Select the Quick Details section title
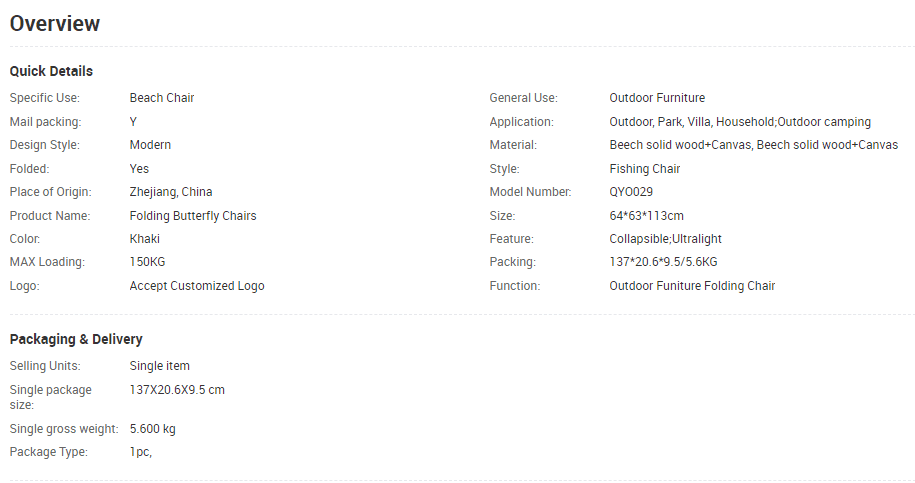Image resolution: width=915 pixels, height=483 pixels. coord(51,71)
